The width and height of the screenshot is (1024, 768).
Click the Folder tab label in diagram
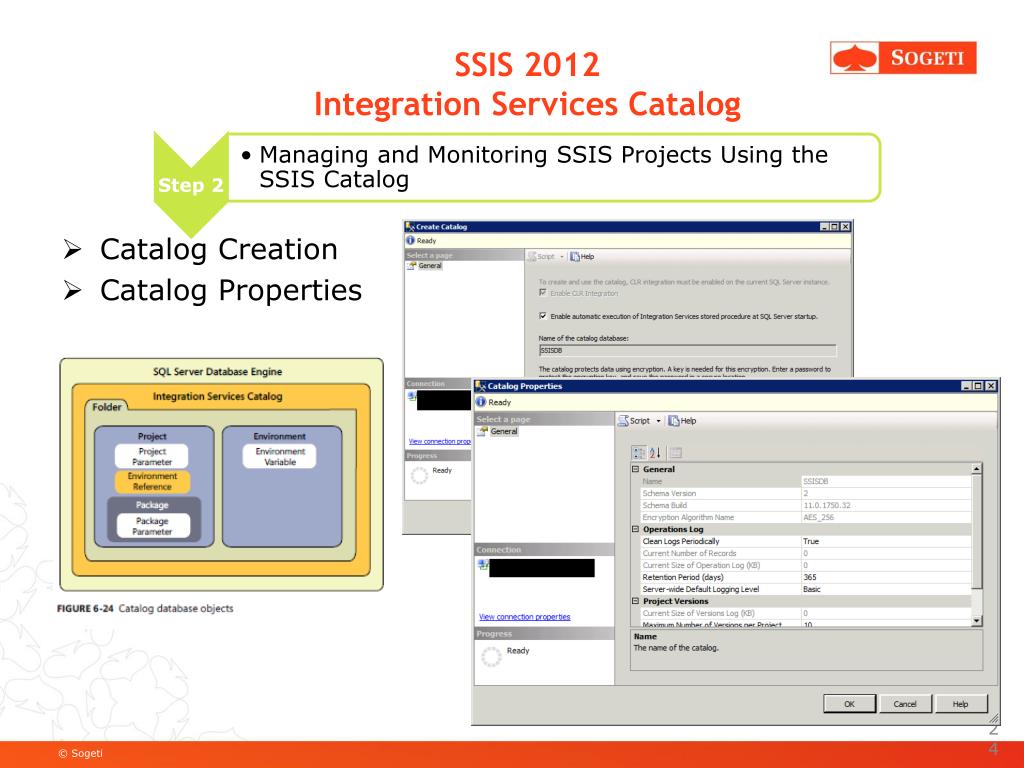pos(106,407)
